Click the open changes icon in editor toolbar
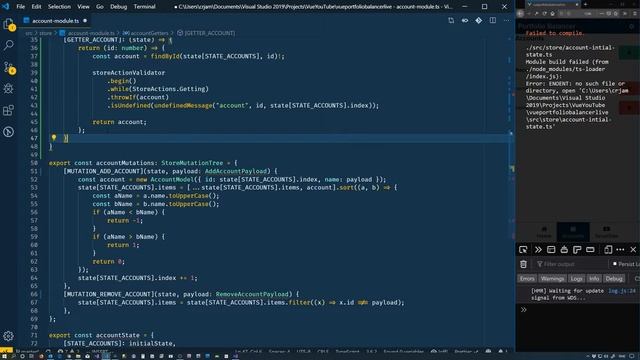 click(x=465, y=20)
